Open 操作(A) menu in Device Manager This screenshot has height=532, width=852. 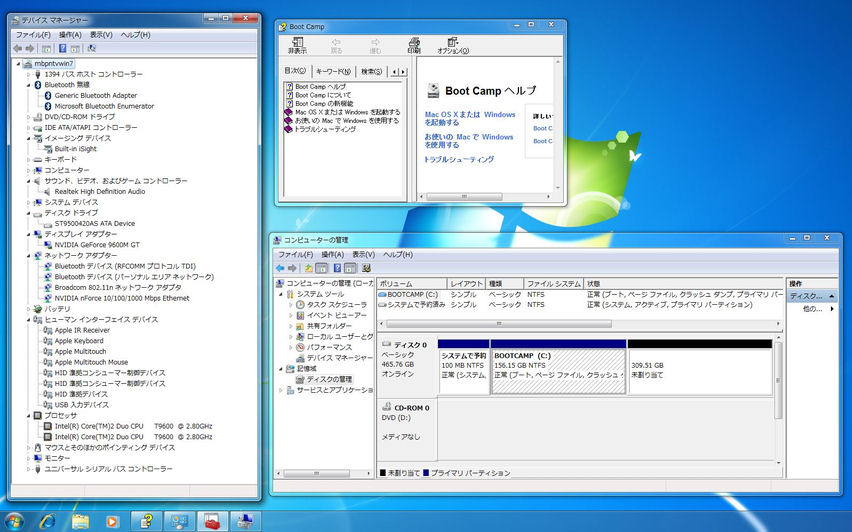[x=69, y=35]
